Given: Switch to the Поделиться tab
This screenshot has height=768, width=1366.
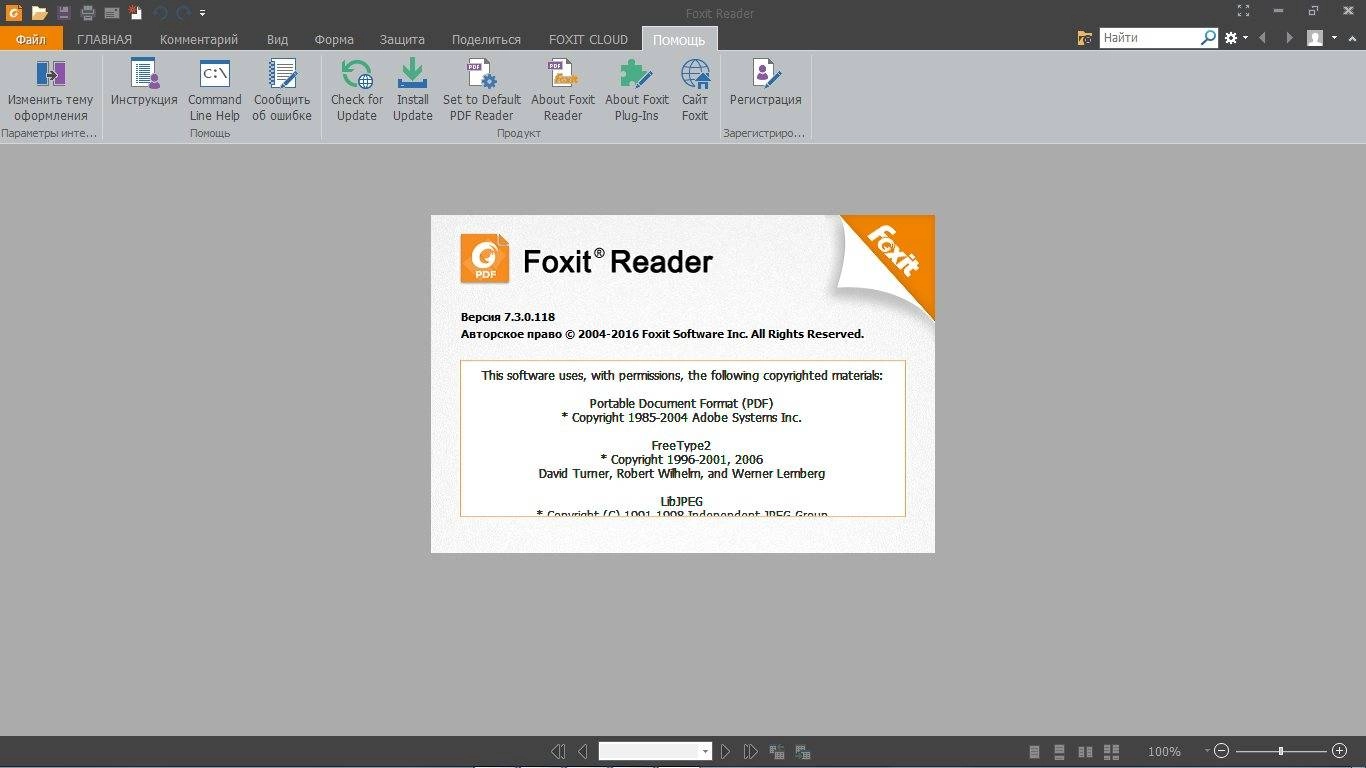Looking at the screenshot, I should coord(486,39).
